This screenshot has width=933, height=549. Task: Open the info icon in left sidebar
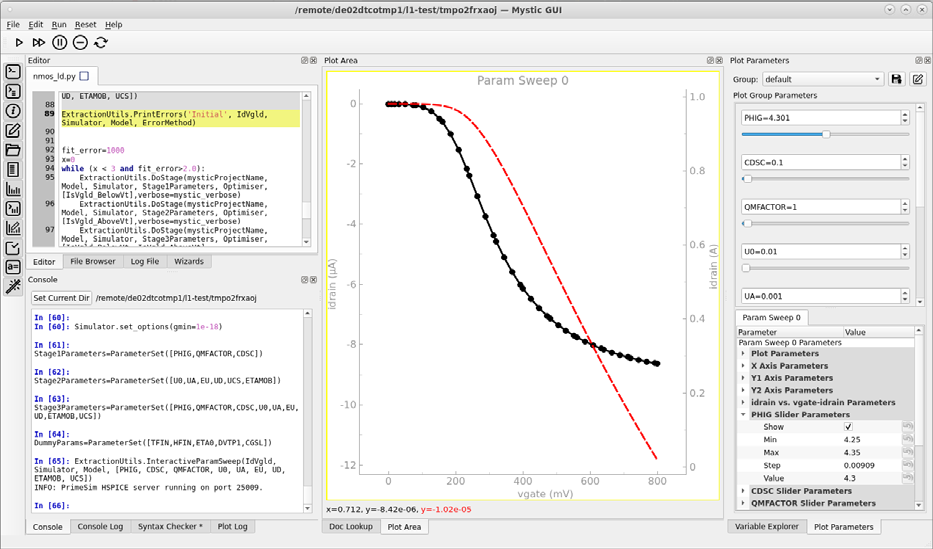click(x=13, y=111)
